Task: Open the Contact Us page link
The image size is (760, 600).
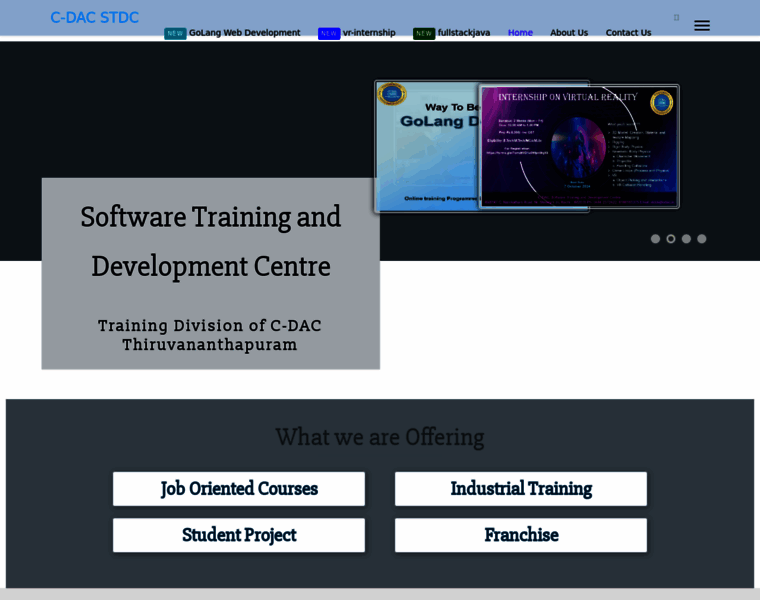Action: (x=628, y=32)
